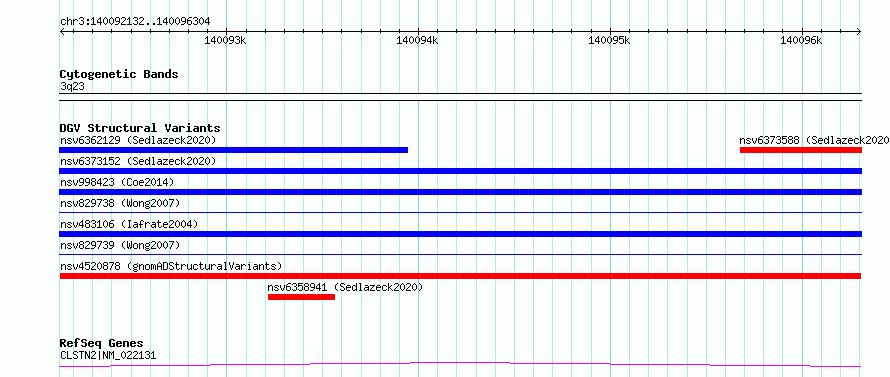Open nsv483106 (Iafrate2004) variant label
The width and height of the screenshot is (890, 377).
coord(129,224)
